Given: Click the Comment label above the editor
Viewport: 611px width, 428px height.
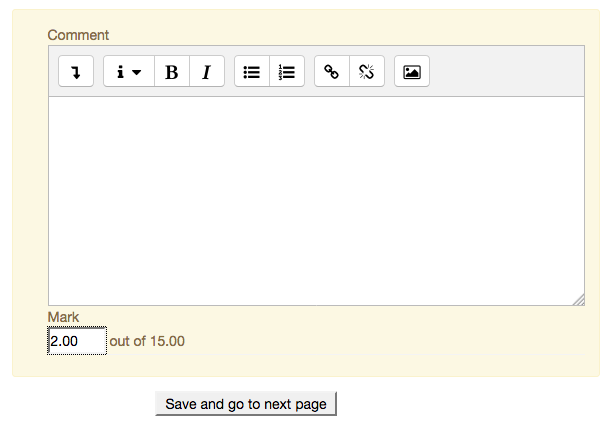Looking at the screenshot, I should (78, 35).
